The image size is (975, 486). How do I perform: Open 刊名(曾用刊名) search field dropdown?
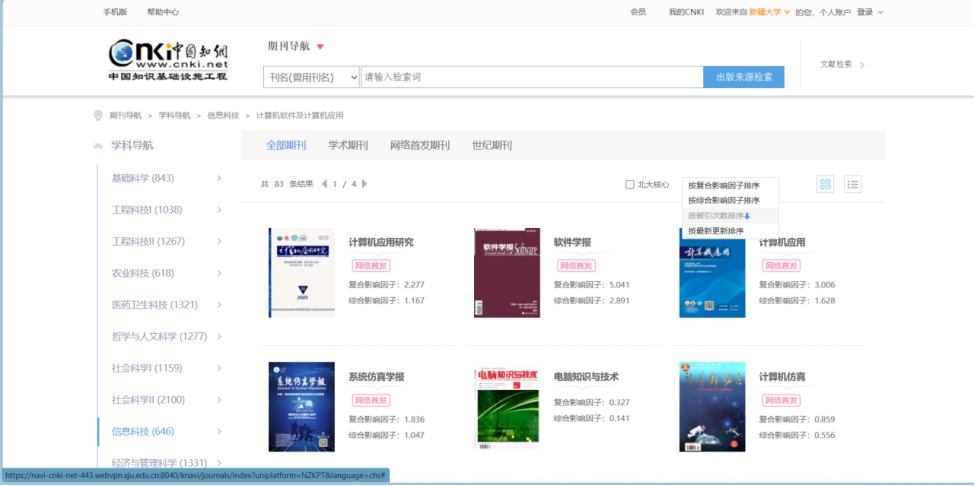(312, 77)
